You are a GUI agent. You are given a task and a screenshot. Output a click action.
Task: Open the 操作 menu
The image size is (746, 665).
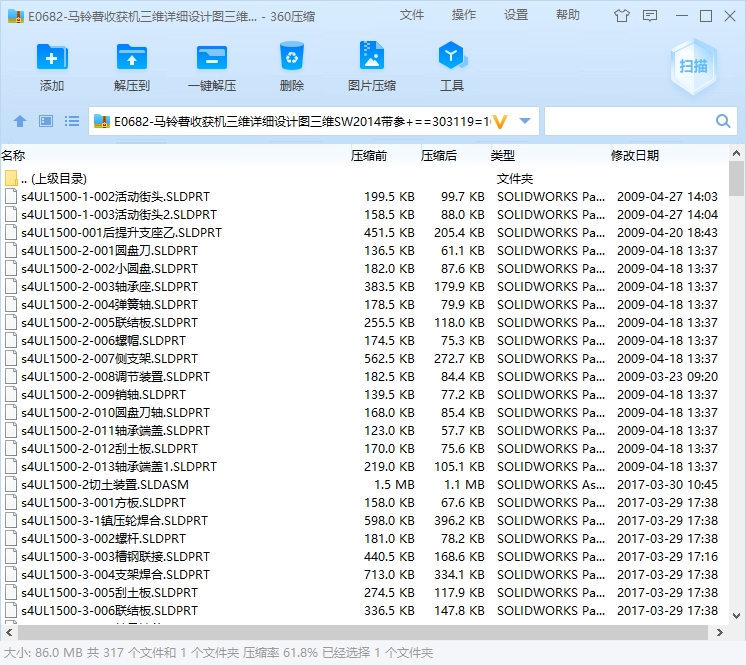pos(464,15)
